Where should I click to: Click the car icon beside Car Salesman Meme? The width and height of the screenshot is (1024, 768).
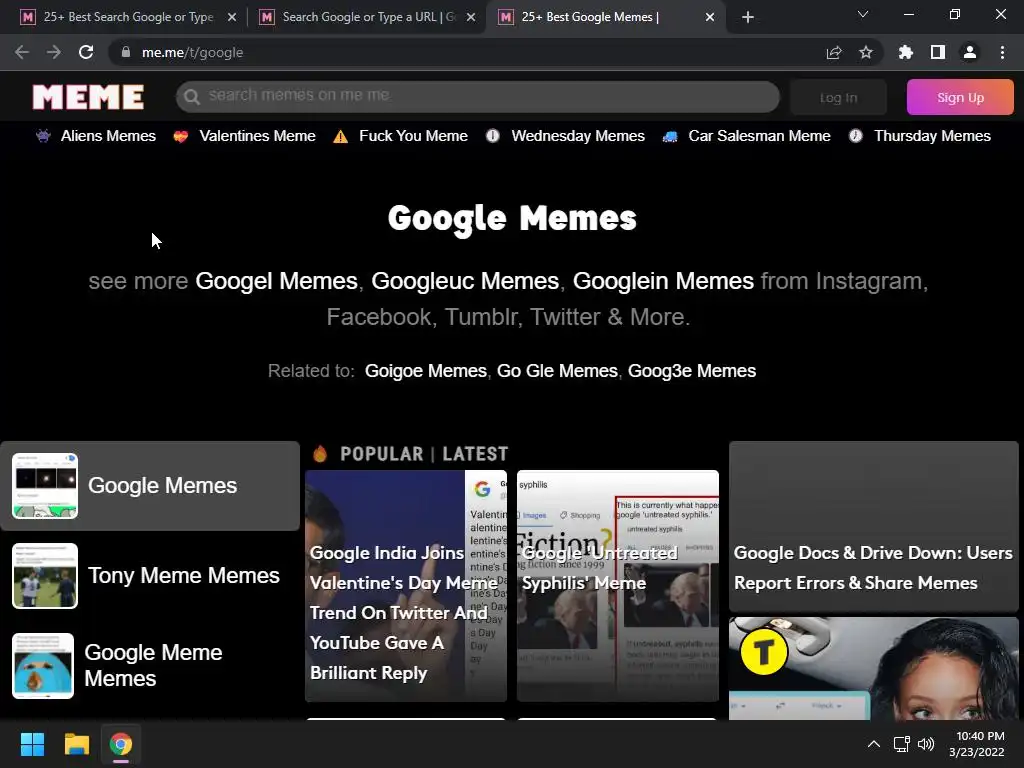(x=670, y=136)
